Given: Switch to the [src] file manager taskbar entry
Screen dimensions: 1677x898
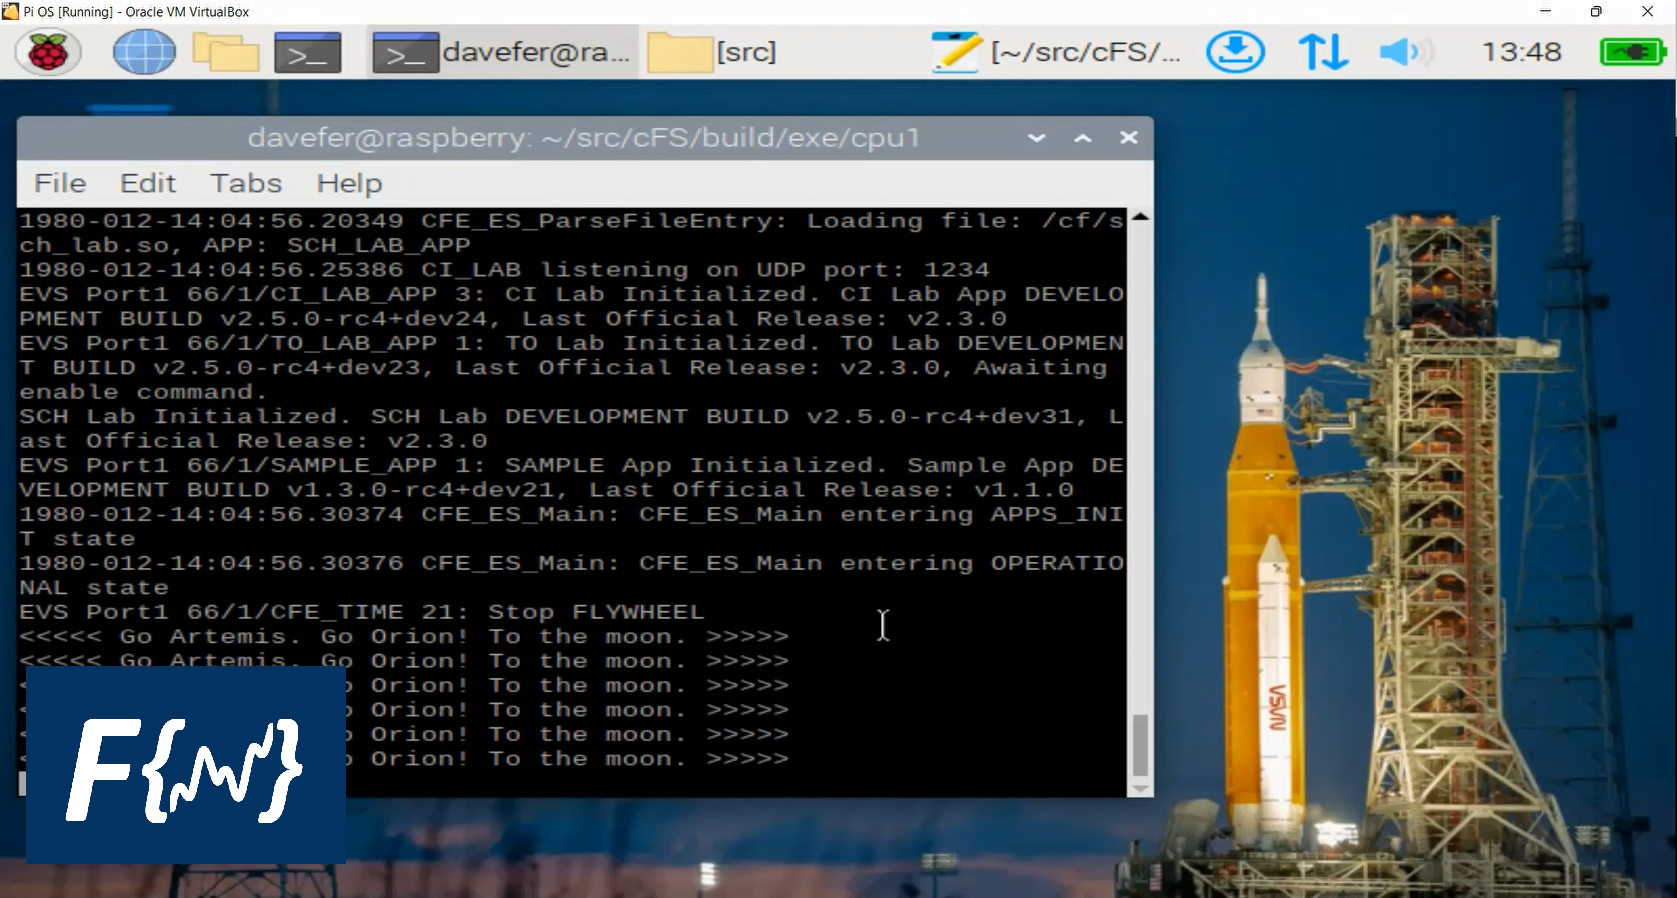Looking at the screenshot, I should (712, 52).
